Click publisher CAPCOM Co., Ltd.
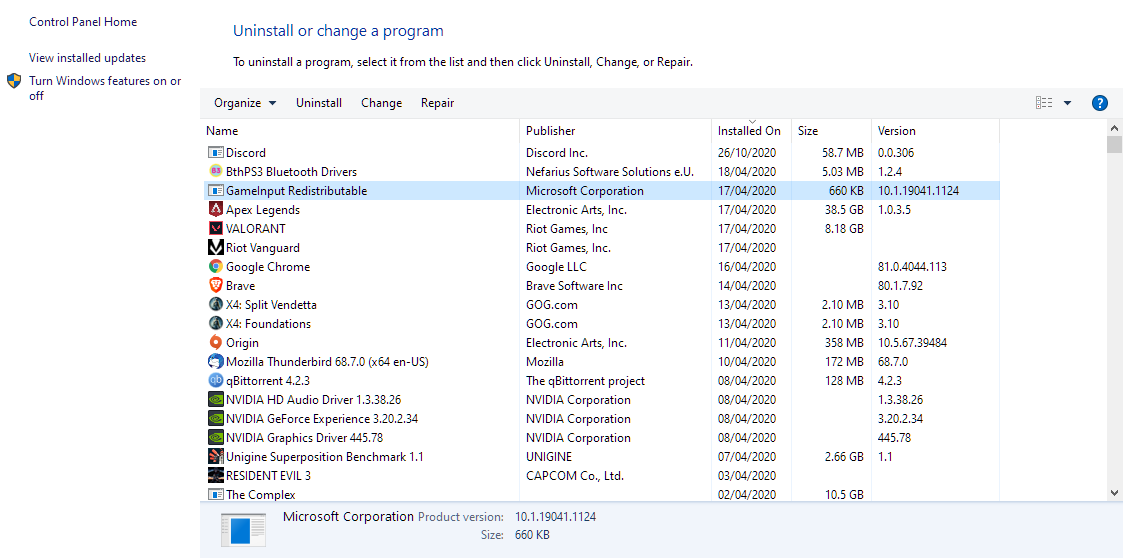This screenshot has width=1123, height=558. coord(574,476)
